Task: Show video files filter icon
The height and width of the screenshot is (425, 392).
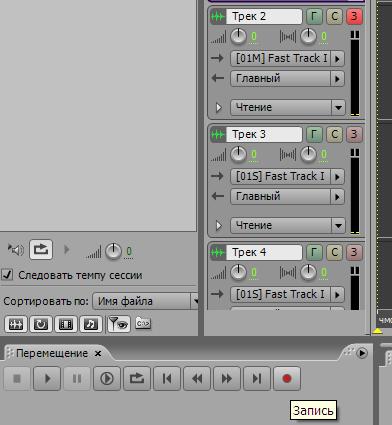Action: point(66,324)
